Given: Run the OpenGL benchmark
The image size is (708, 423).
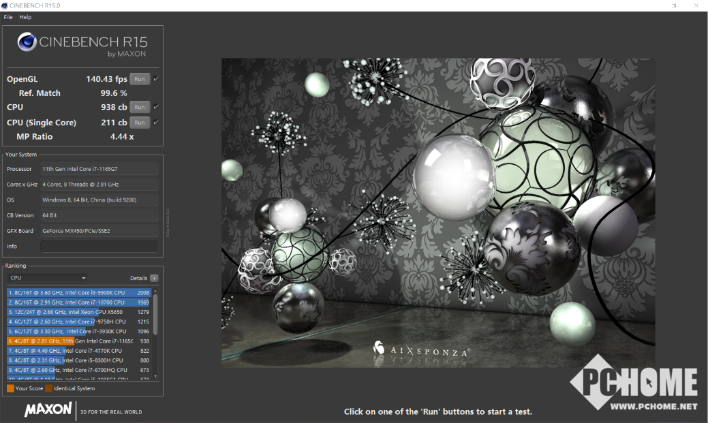Looking at the screenshot, I should [140, 79].
